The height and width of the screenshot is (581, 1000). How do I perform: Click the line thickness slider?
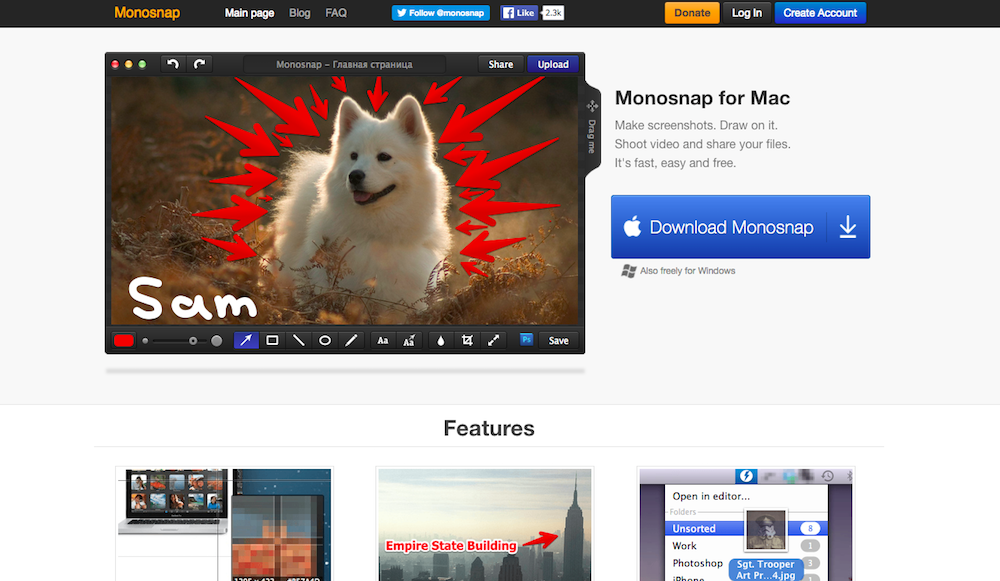point(182,340)
